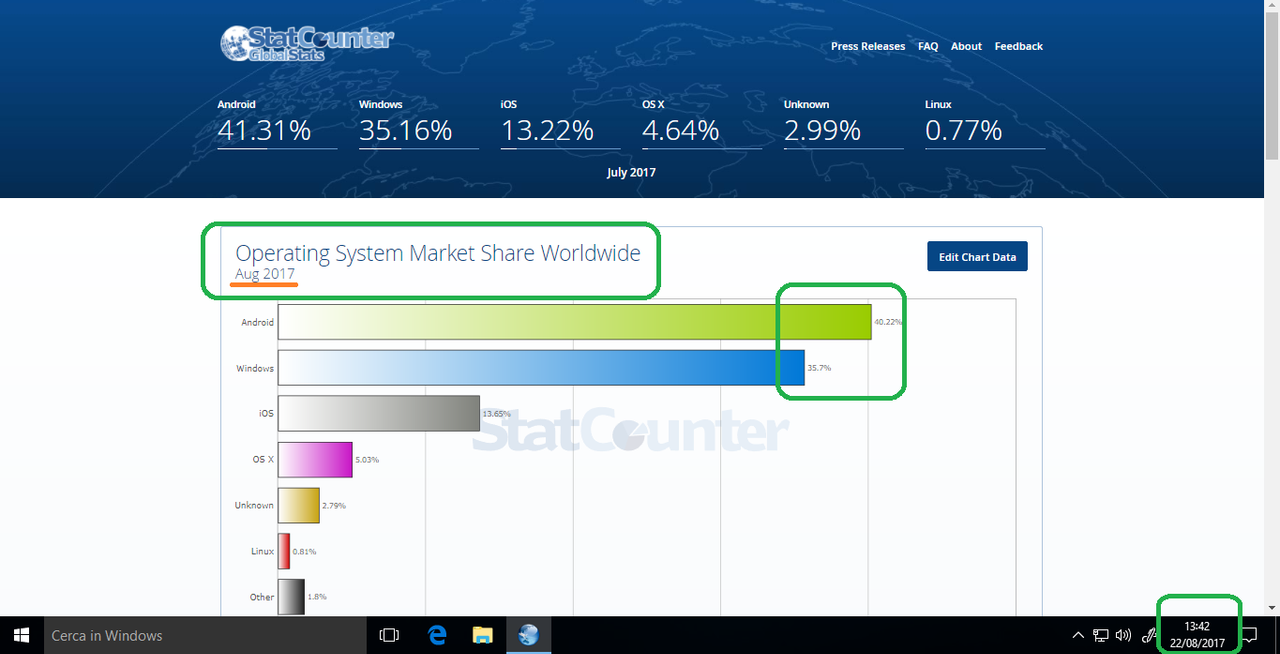Open the volume control tray icon

click(1123, 635)
